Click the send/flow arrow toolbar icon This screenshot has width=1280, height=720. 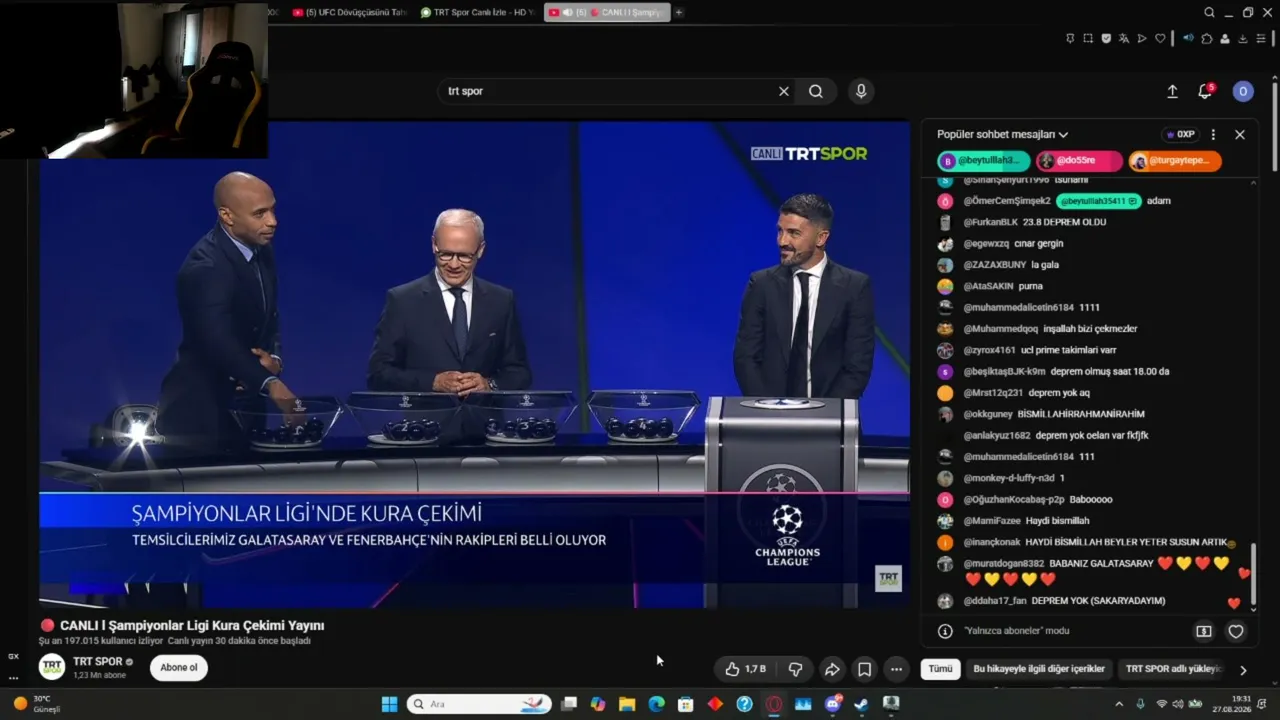pos(1142,38)
